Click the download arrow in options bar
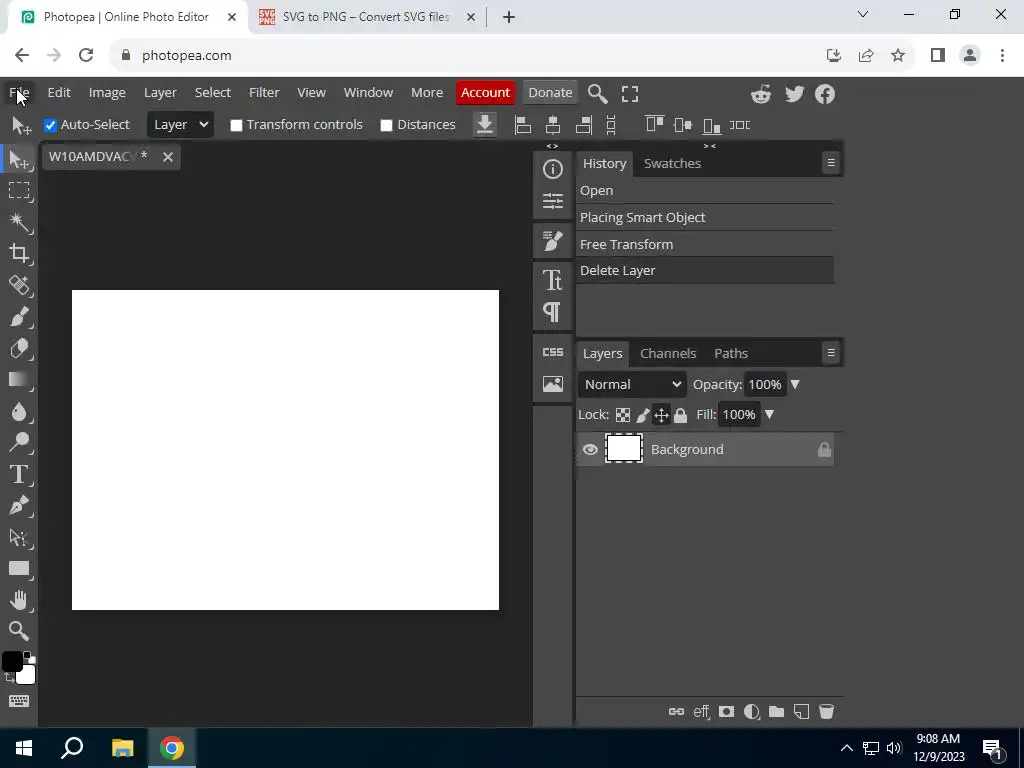 point(485,124)
